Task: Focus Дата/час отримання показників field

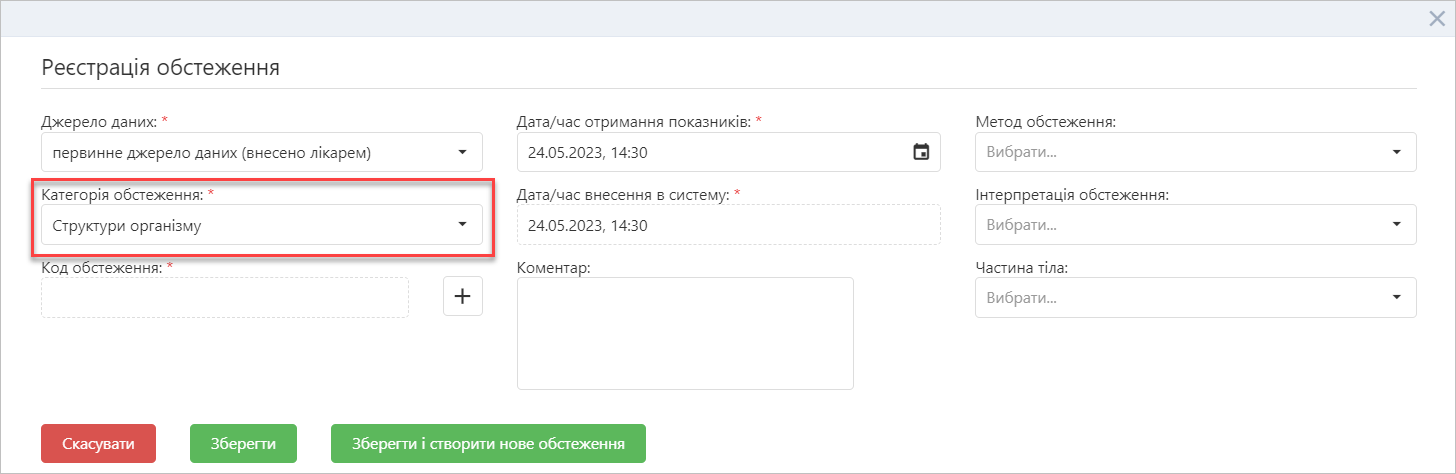Action: pos(729,152)
